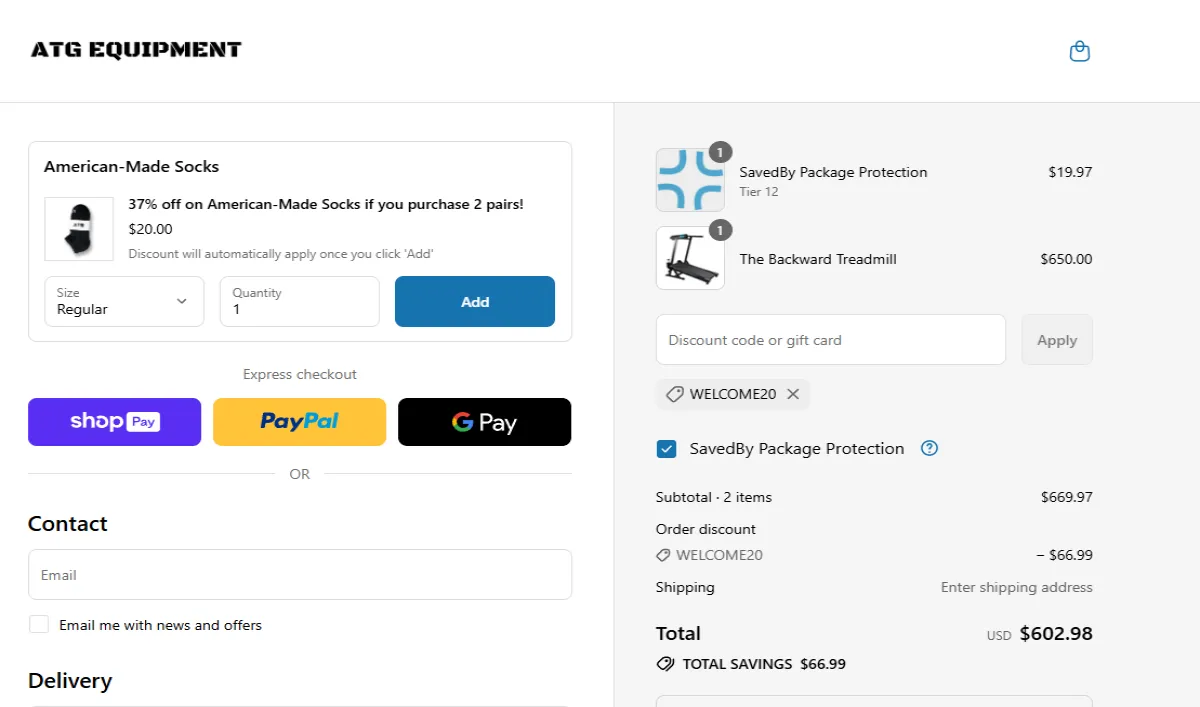Click the TOTAL SAVINGS tag icon

tap(666, 663)
